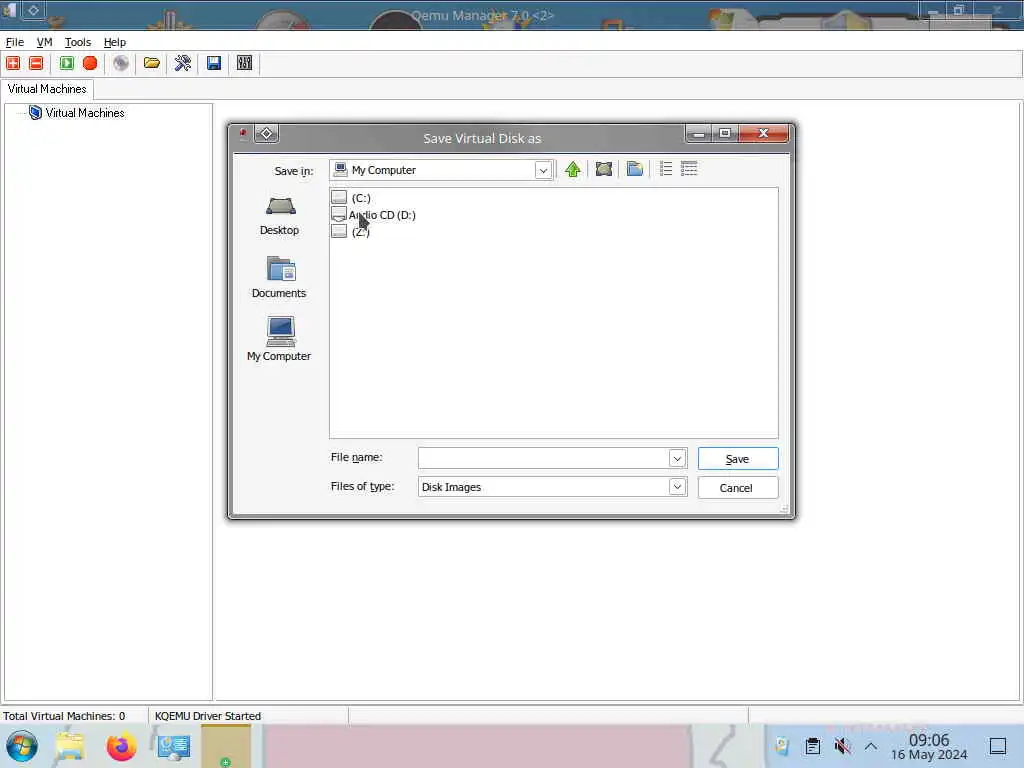Click the computer settings taskbar icon
This screenshot has width=1024, height=768.
(174, 746)
